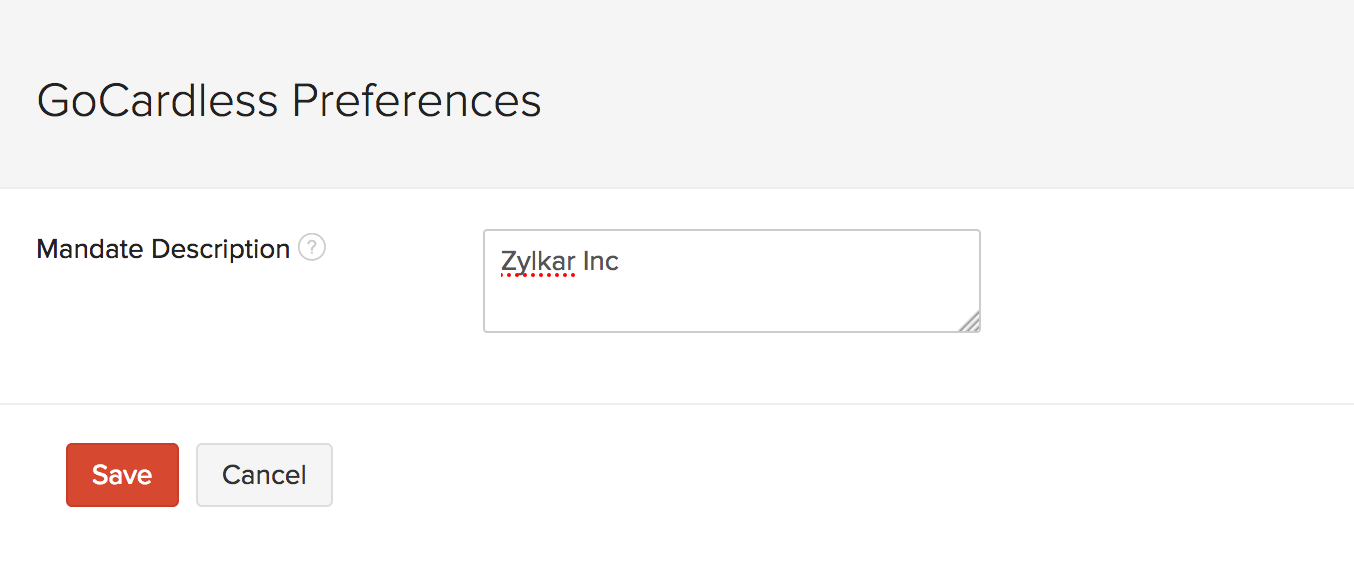Focus the field containing Zylkar Inc
The height and width of the screenshot is (574, 1354).
731,281
